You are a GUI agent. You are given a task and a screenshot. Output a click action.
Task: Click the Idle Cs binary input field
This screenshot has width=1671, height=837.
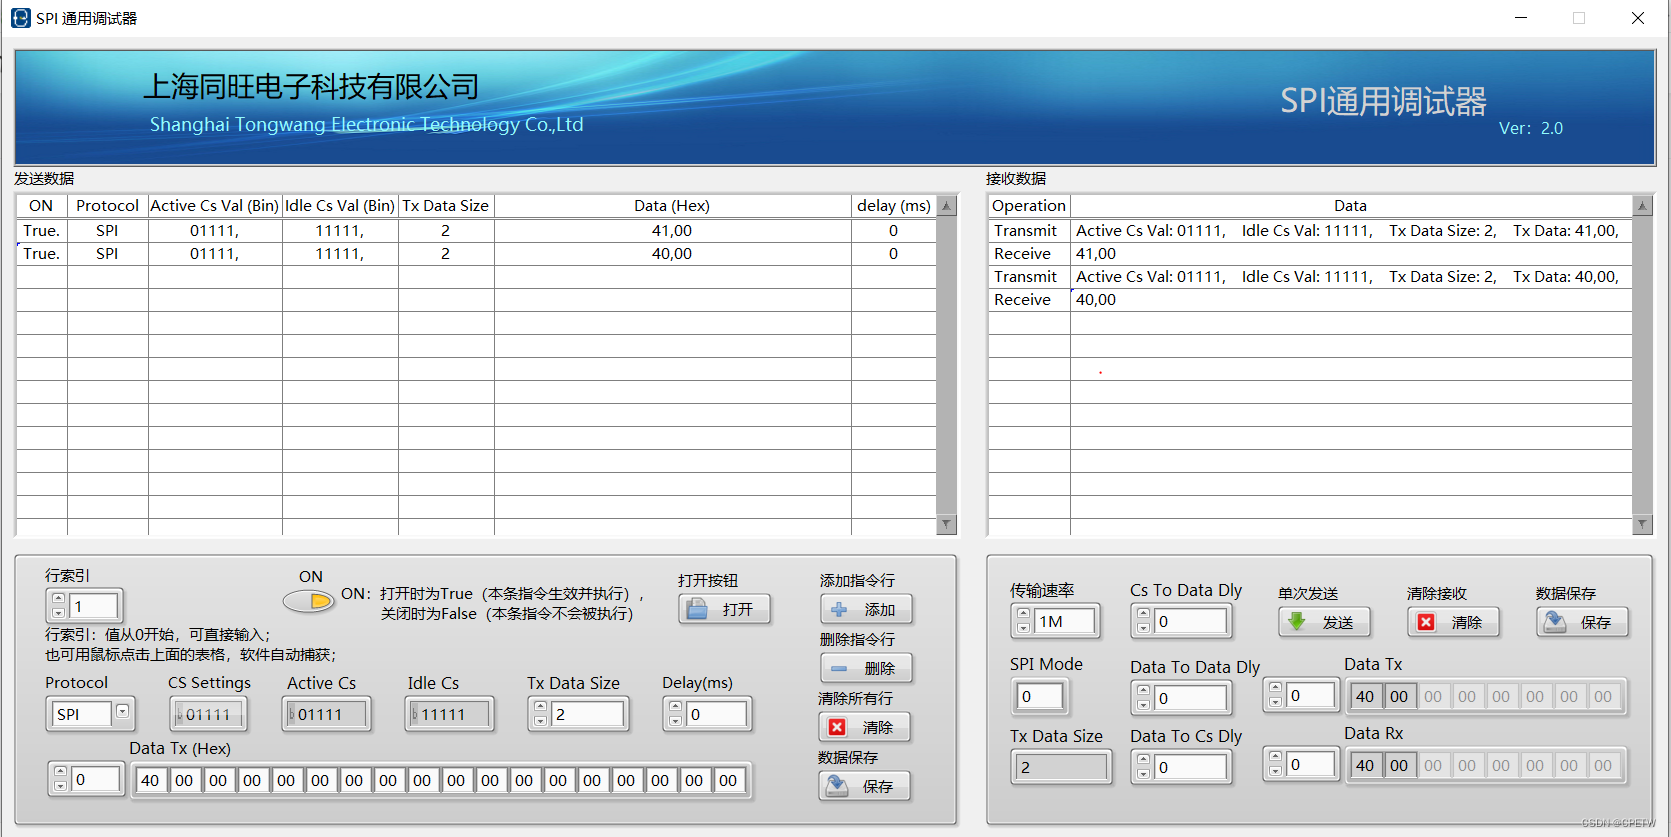point(450,714)
